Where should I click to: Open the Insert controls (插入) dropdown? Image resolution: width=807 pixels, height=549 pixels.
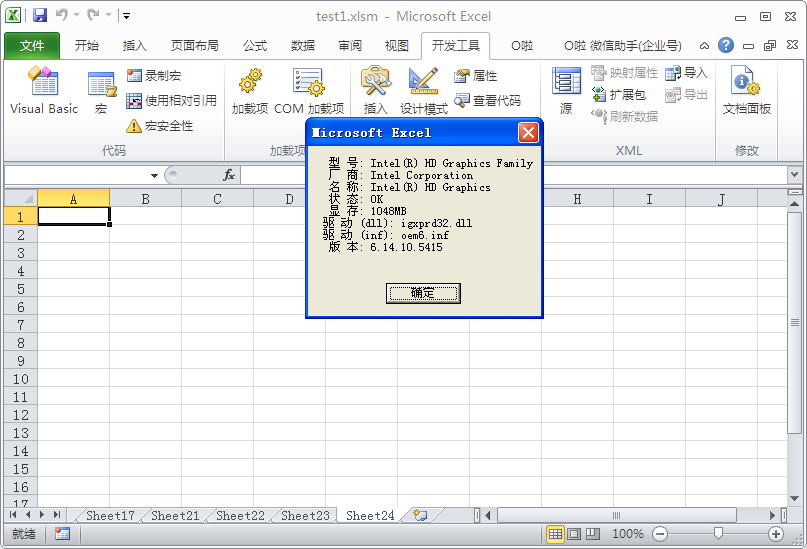point(376,91)
